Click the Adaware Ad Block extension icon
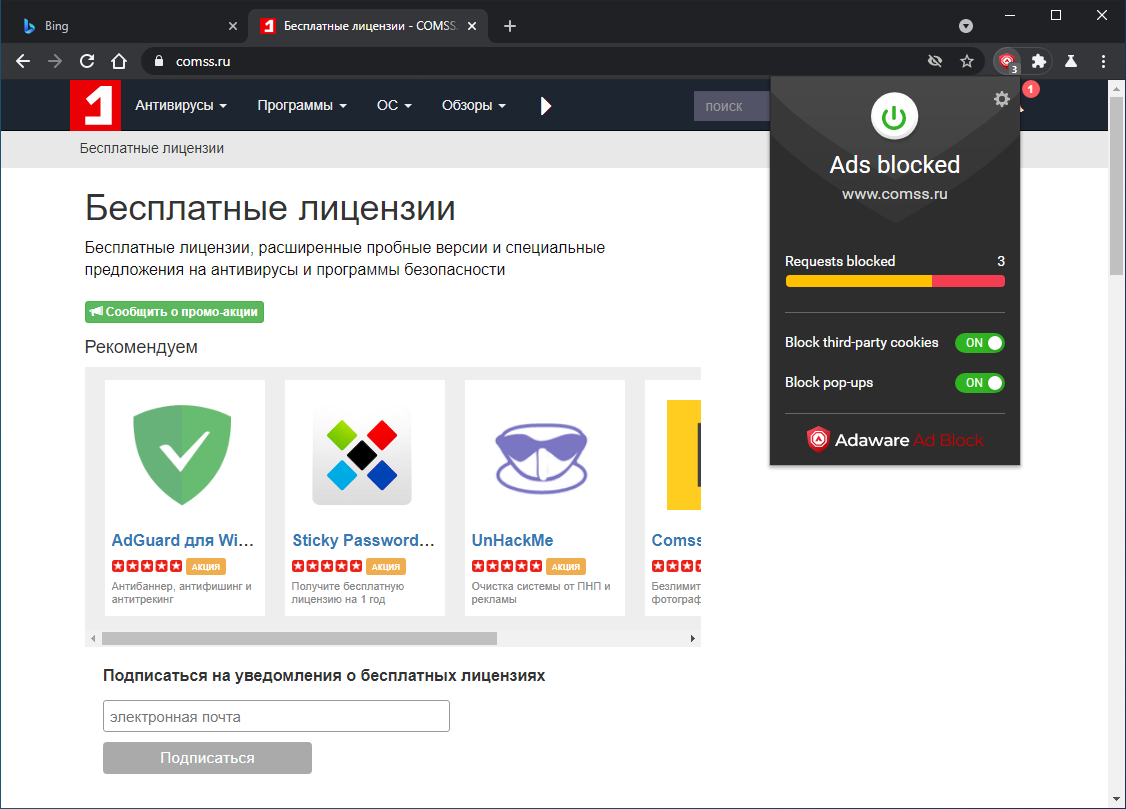The height and width of the screenshot is (809, 1126). (x=1007, y=62)
